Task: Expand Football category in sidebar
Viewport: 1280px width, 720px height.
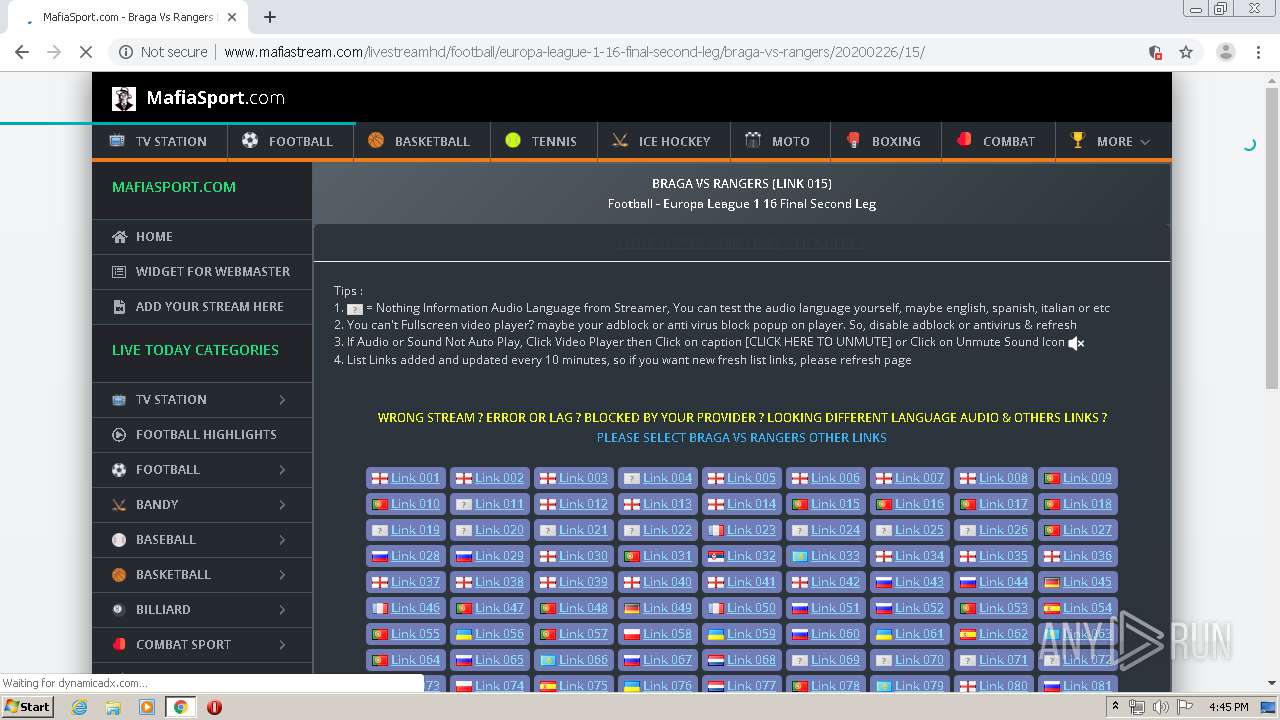Action: (x=202, y=470)
